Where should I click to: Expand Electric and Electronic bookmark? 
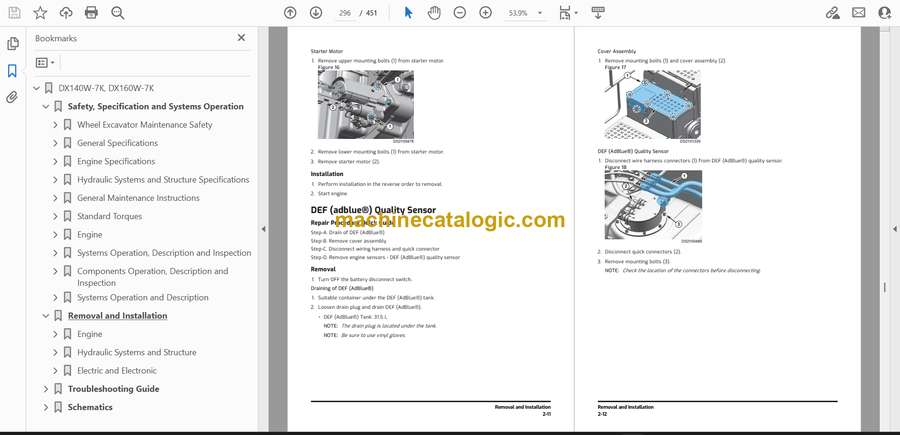pos(55,371)
